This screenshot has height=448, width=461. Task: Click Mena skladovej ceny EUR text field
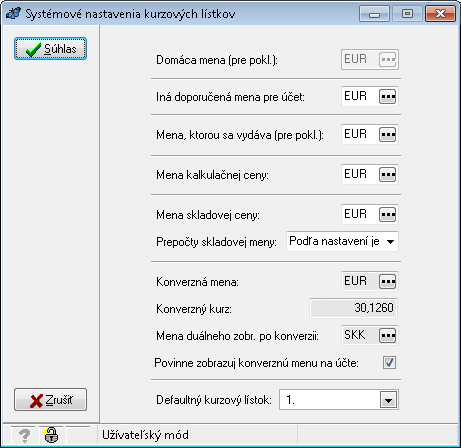pos(360,215)
